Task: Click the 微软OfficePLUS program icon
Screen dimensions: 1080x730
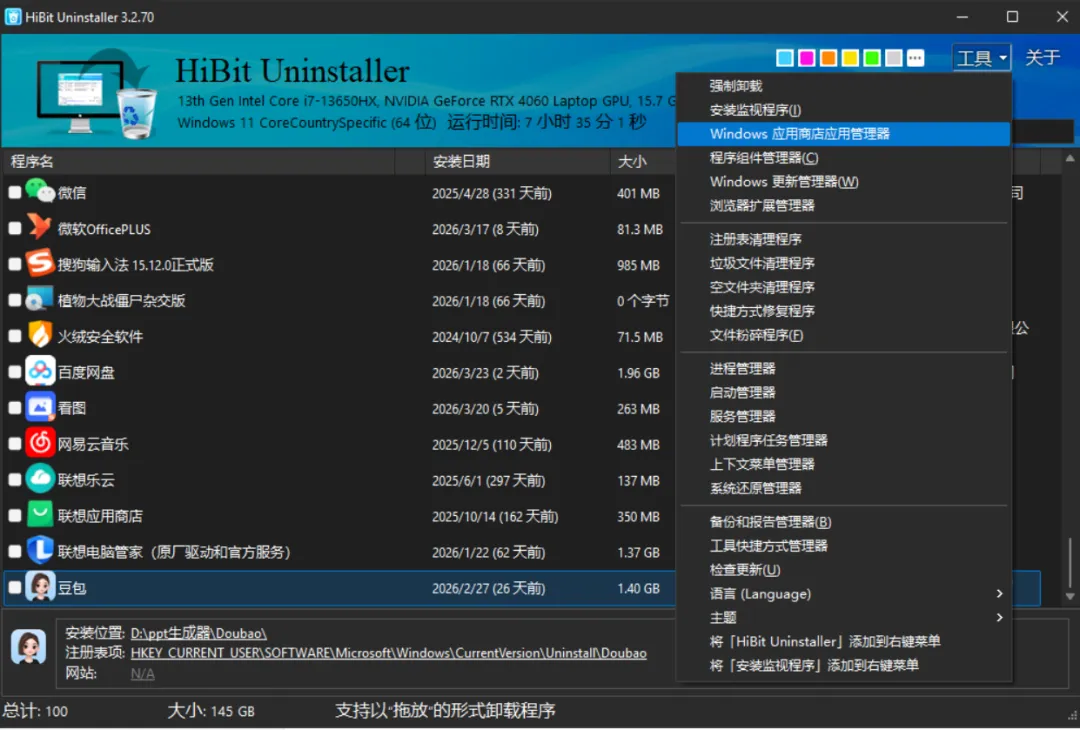Action: [x=40, y=227]
